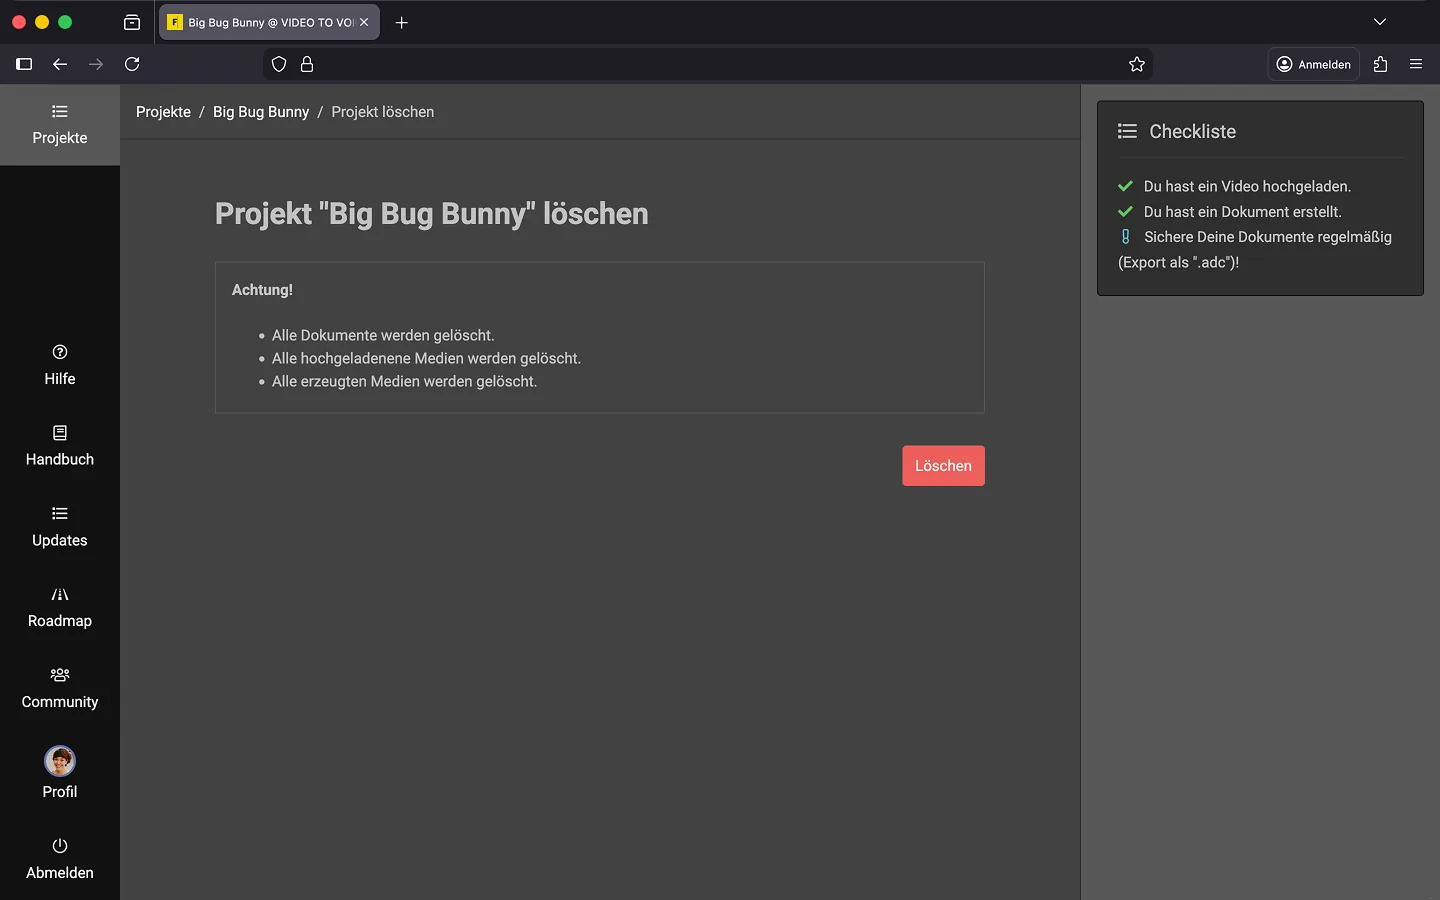Click the Profil avatar picture

point(60,762)
